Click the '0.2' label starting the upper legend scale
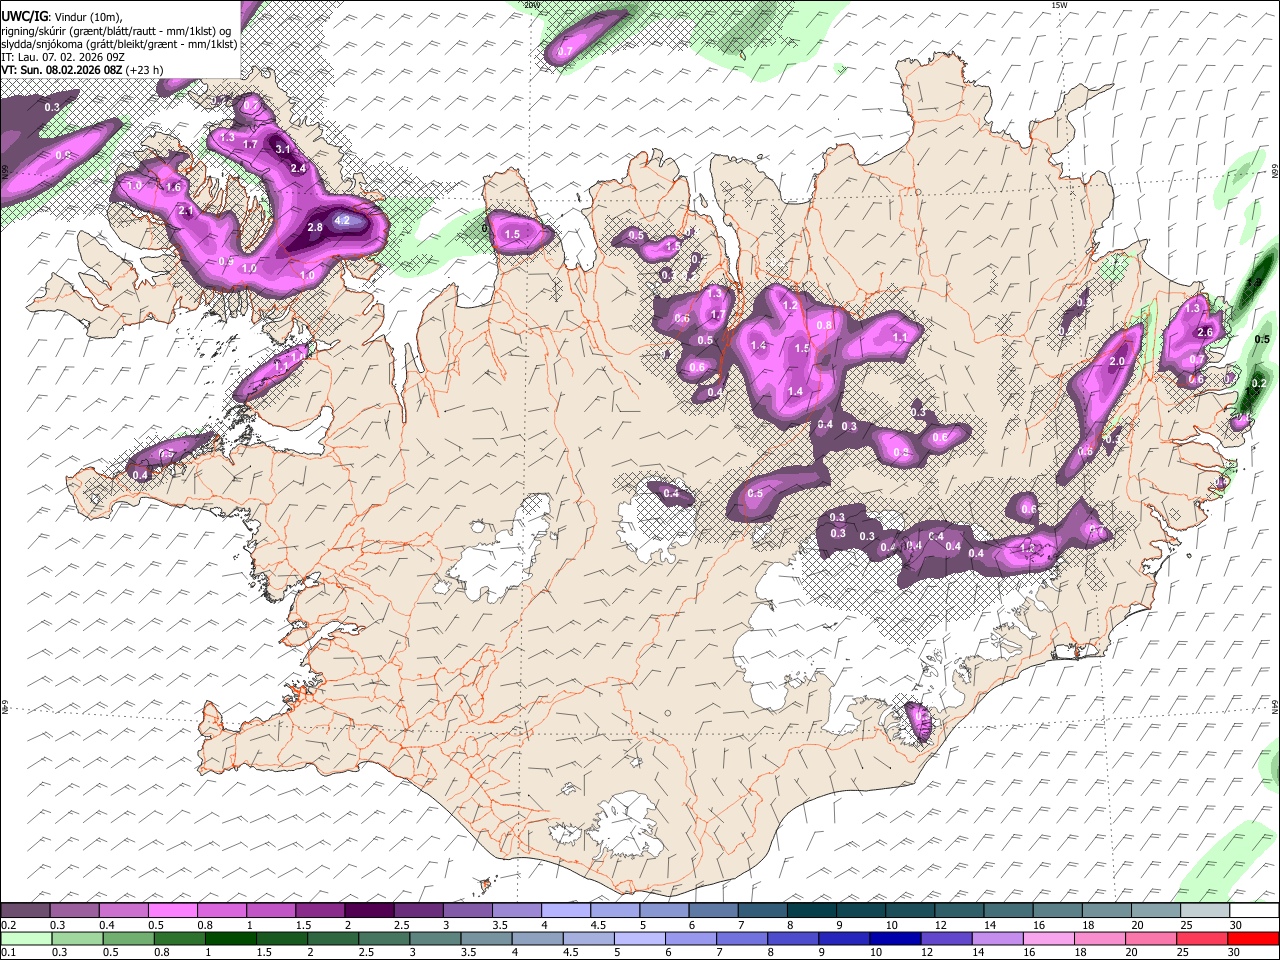This screenshot has width=1280, height=960. 8,925
